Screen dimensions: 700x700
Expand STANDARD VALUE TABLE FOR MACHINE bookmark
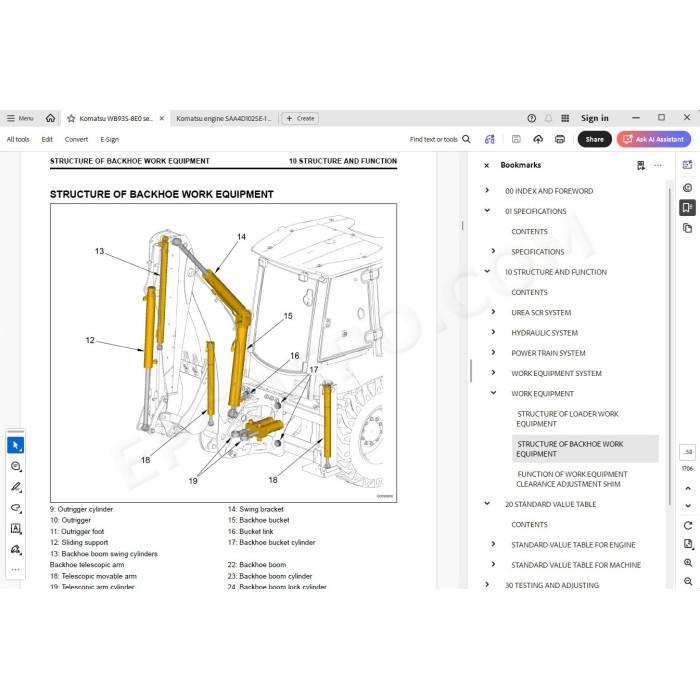(493, 564)
